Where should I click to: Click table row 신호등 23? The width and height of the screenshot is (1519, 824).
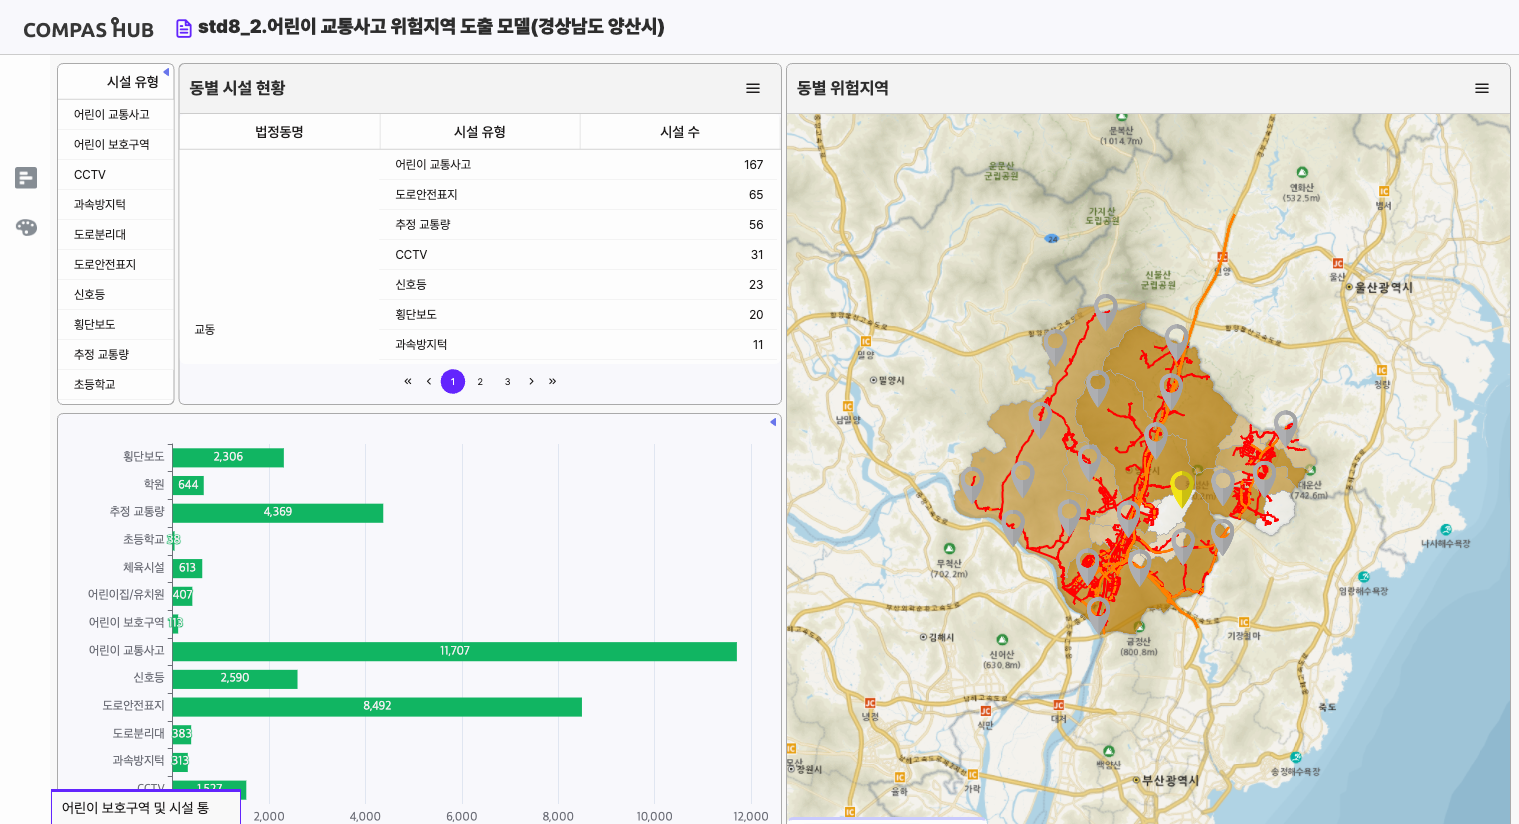click(x=579, y=284)
